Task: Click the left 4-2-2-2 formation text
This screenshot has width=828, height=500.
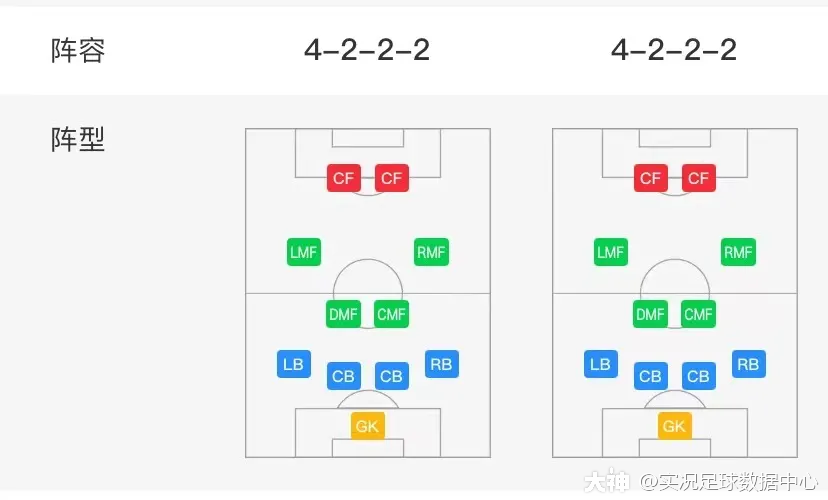Action: click(x=367, y=50)
